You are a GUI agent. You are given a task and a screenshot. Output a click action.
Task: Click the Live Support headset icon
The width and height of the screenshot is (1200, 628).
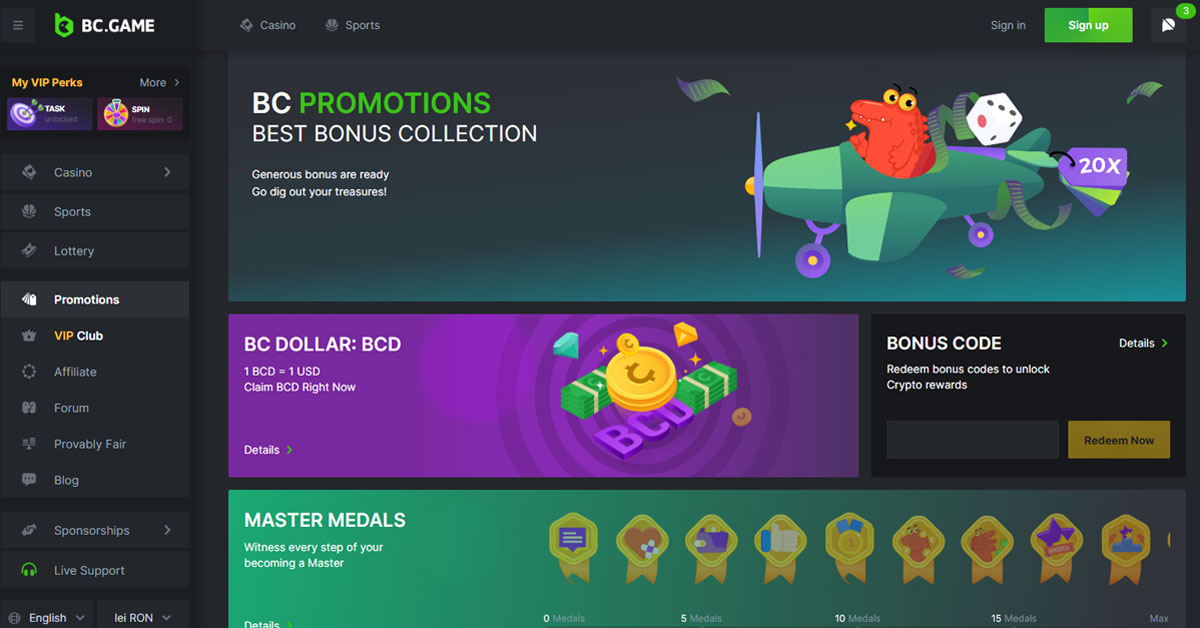tap(30, 570)
